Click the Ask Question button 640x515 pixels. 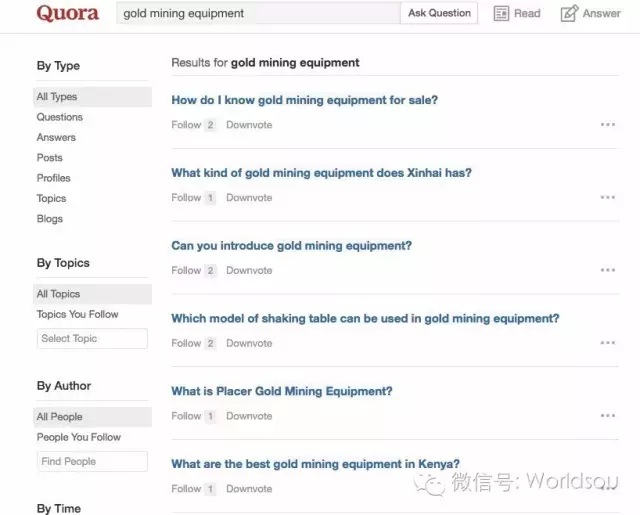439,13
